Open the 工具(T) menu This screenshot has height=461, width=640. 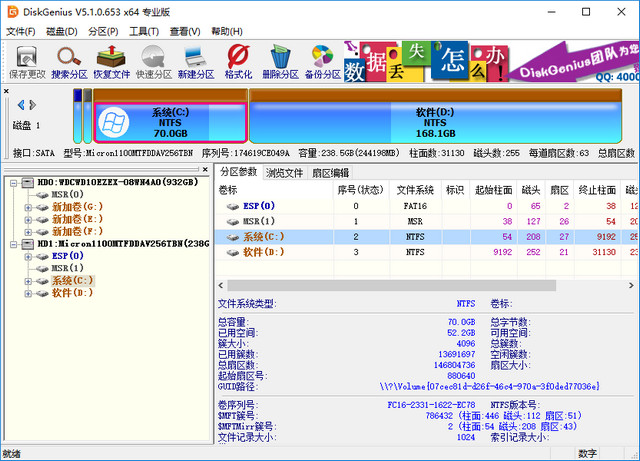(x=144, y=31)
